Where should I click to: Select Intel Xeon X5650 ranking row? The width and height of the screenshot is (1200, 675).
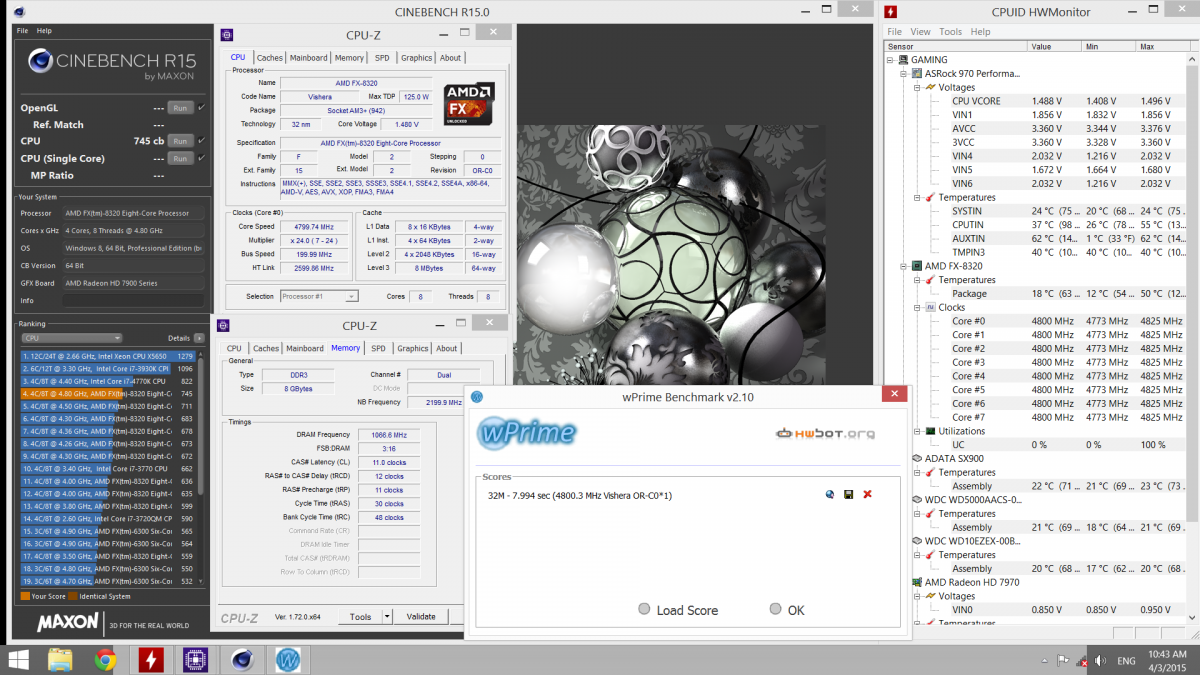pyautogui.click(x=108, y=356)
